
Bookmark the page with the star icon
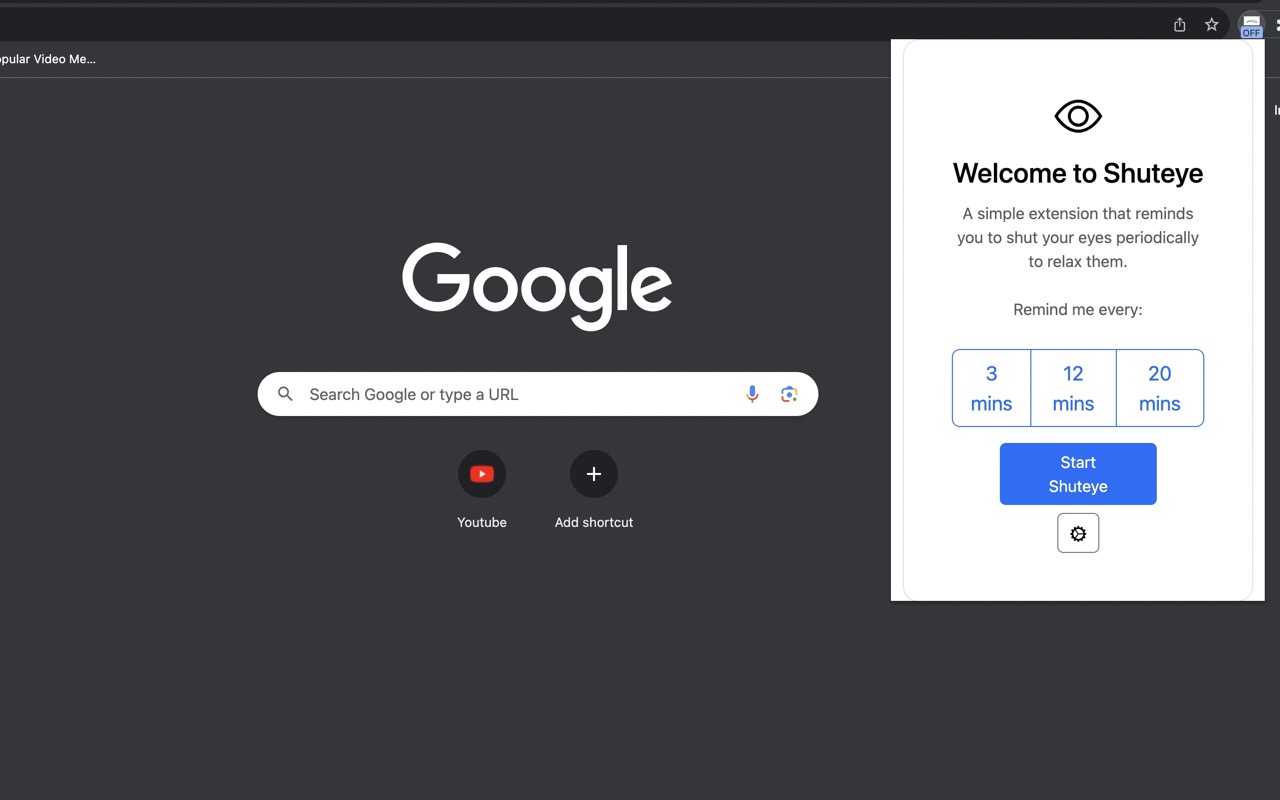[x=1211, y=24]
